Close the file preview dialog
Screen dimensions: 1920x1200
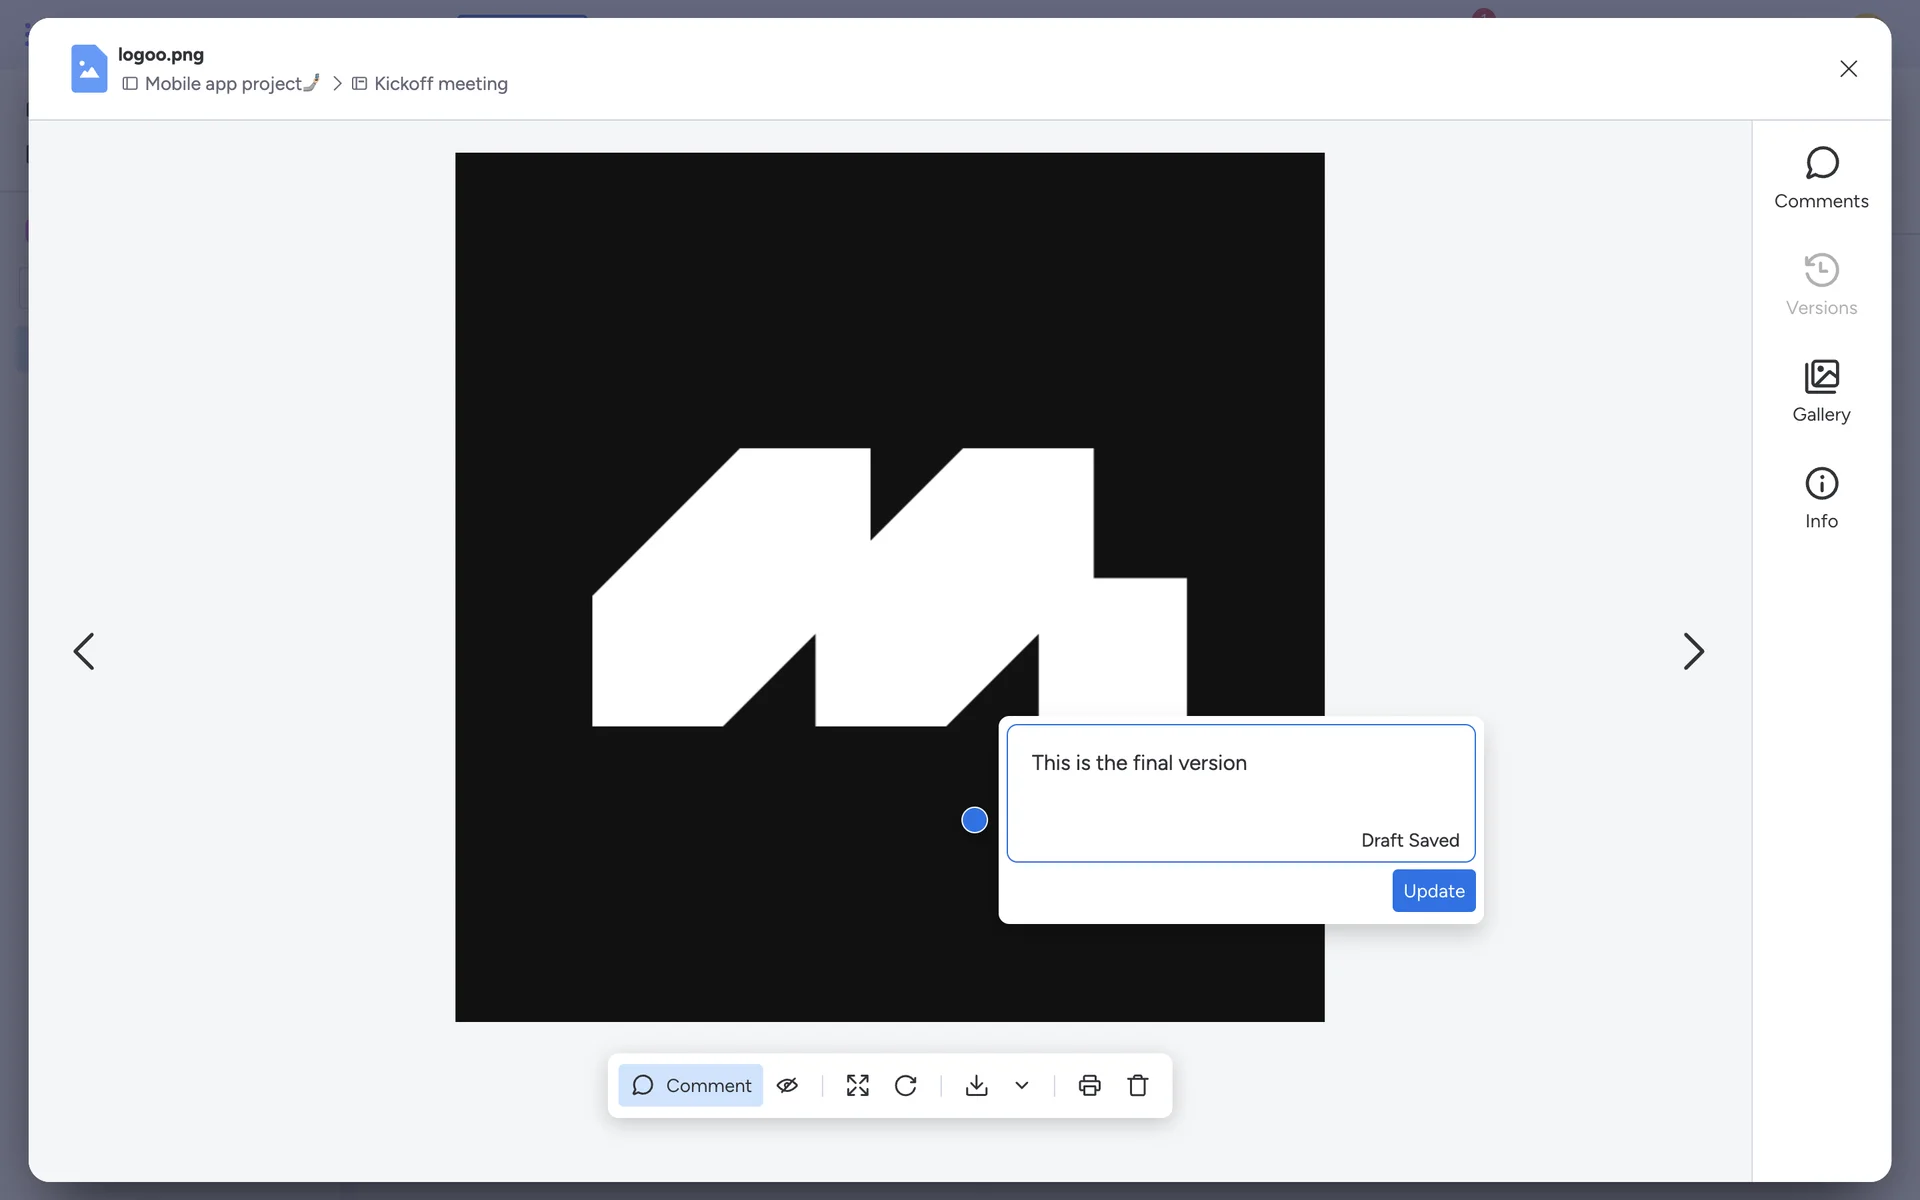(x=1848, y=68)
